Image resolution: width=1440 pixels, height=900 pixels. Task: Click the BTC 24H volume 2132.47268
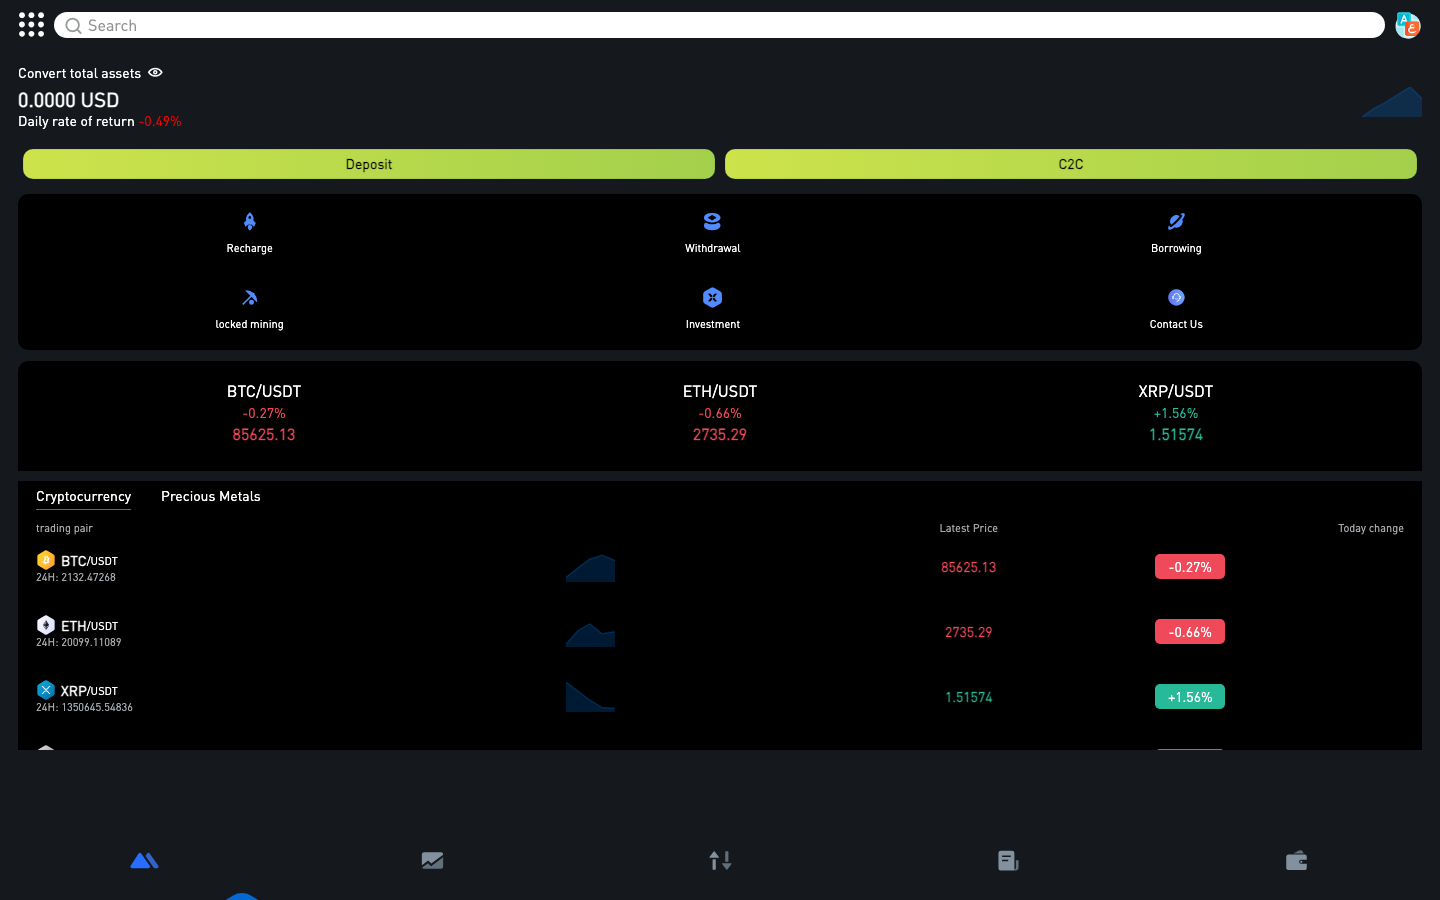(76, 577)
